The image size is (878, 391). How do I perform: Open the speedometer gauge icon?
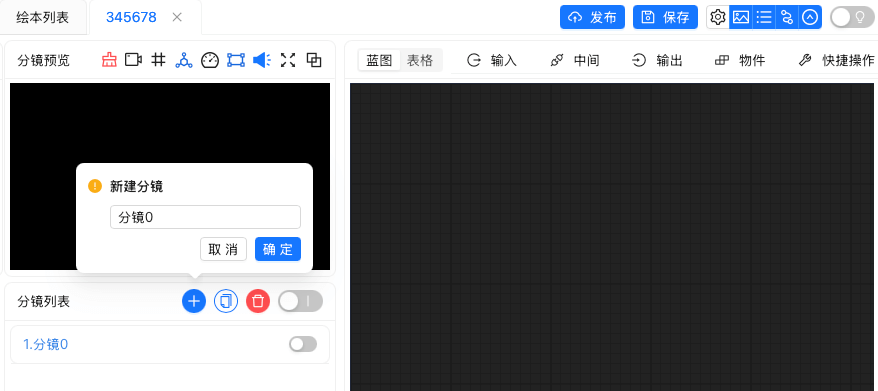(x=209, y=60)
